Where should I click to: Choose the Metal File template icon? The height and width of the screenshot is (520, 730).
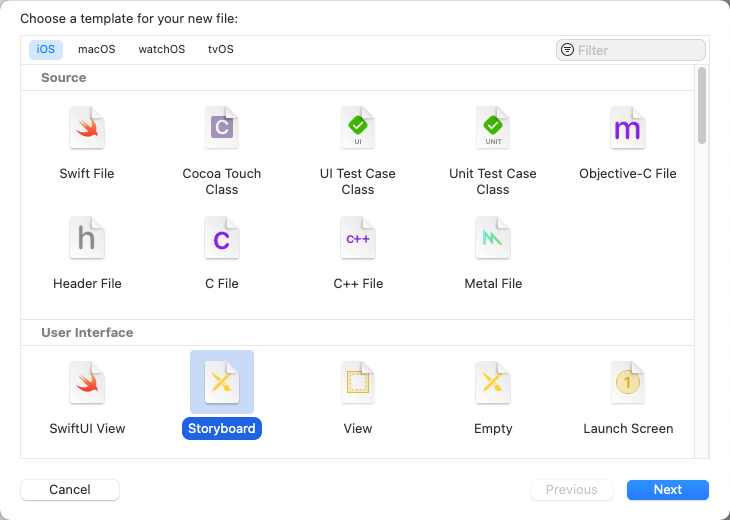coord(492,239)
